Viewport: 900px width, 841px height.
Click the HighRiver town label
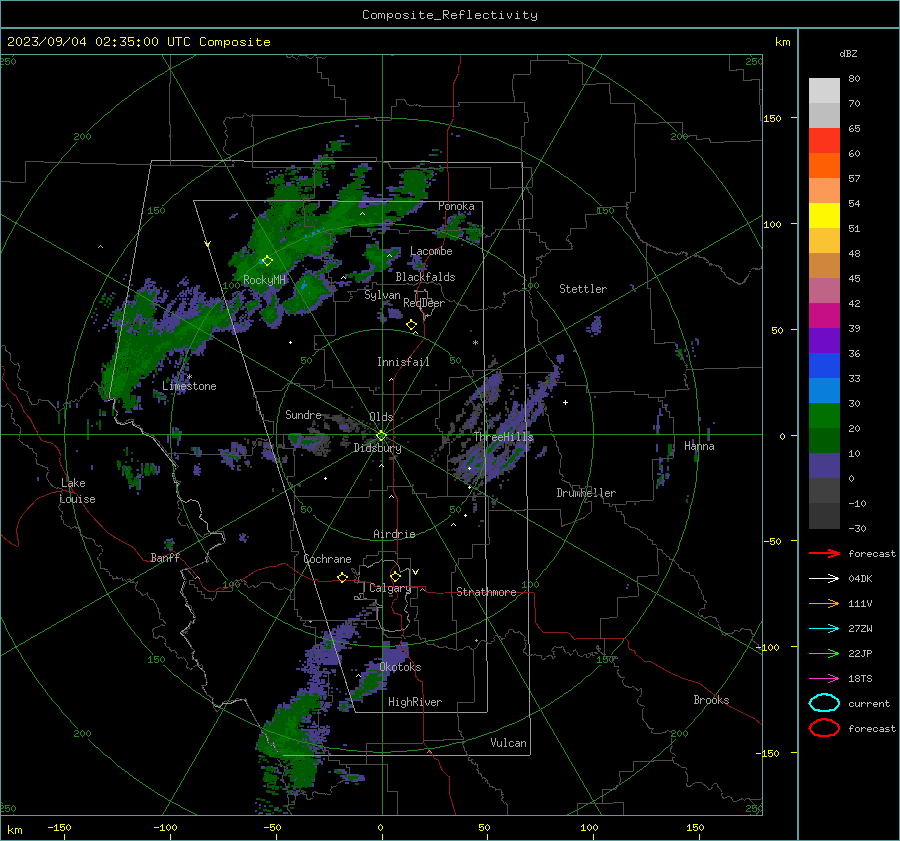click(415, 702)
